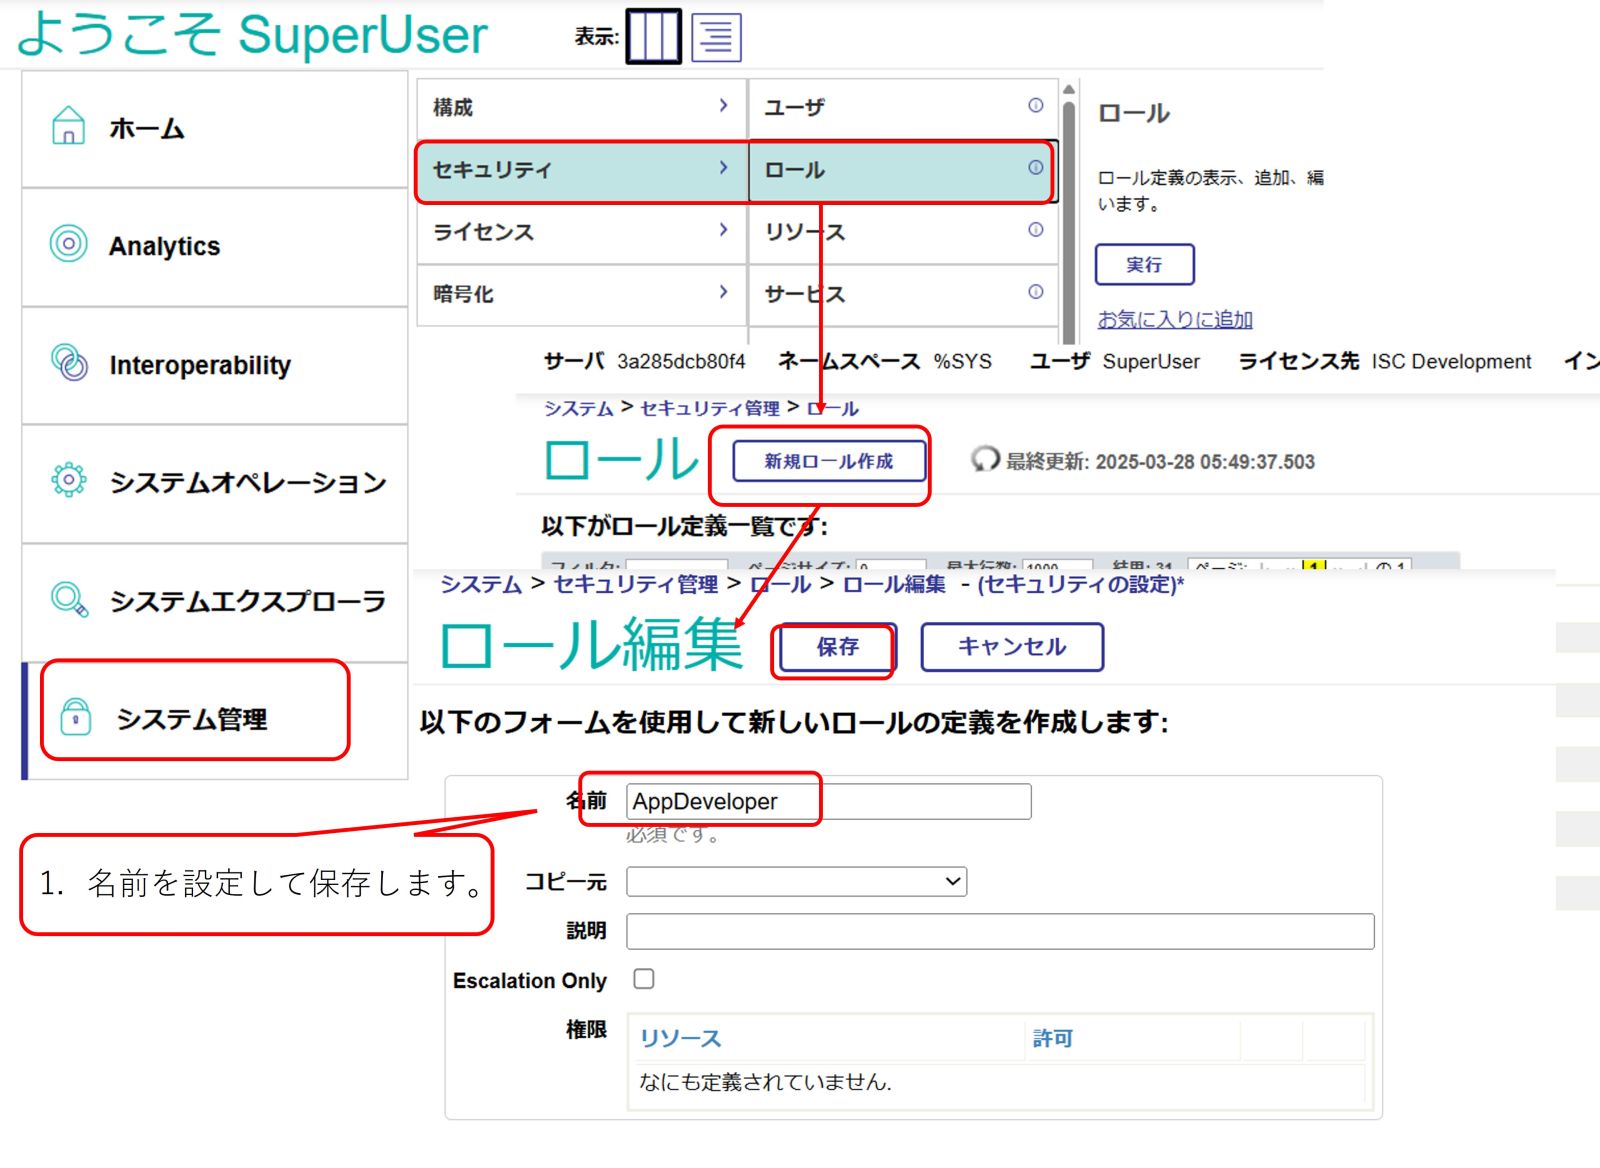Click the 名前 input field
Viewport: 1600px width, 1168px height.
coord(828,801)
